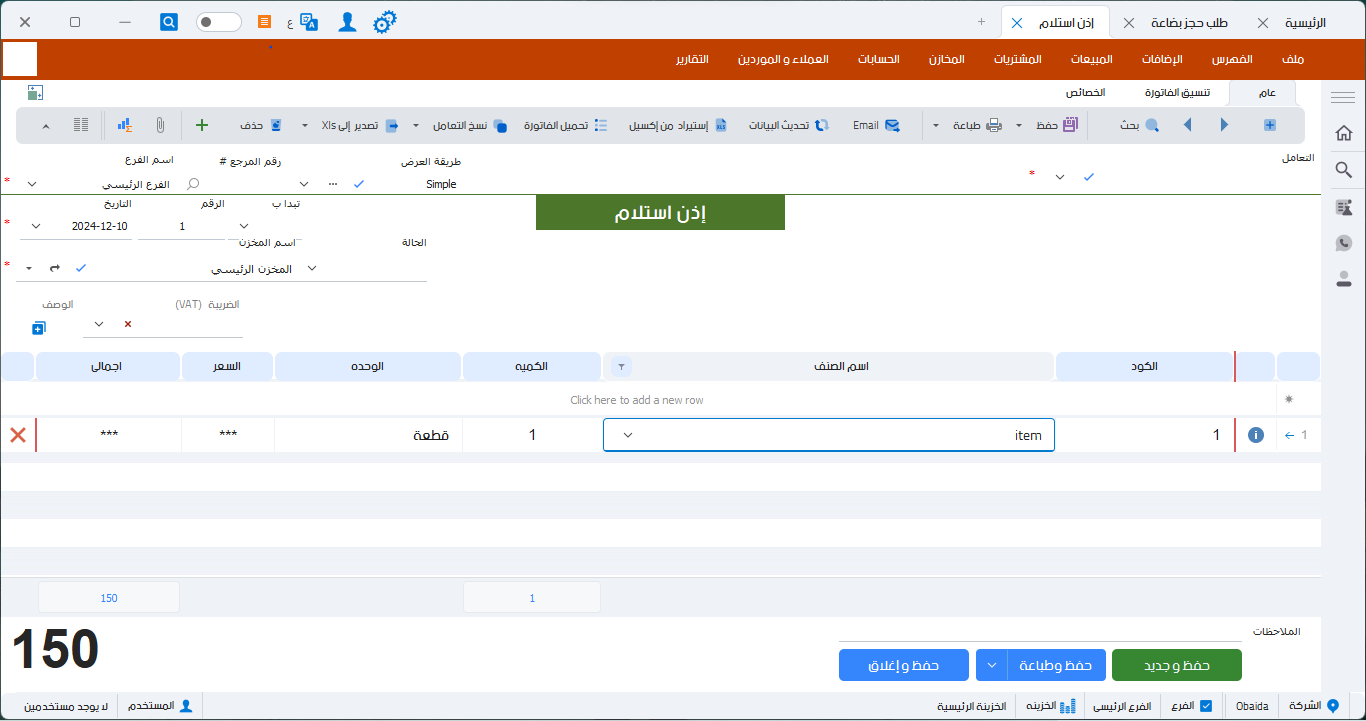Click the blue info icon in row 1
This screenshot has height=721, width=1366.
tap(1256, 435)
